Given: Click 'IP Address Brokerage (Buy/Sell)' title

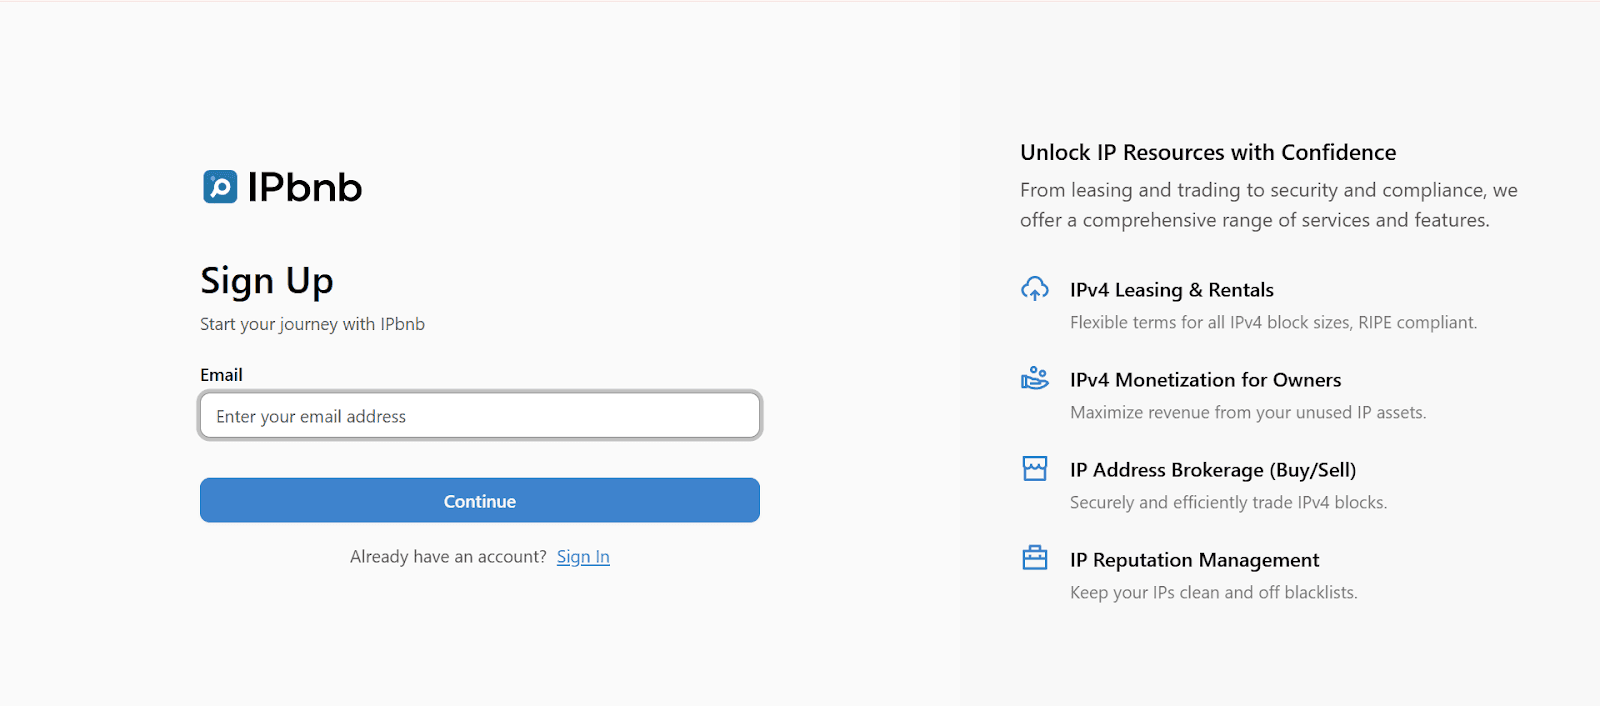Looking at the screenshot, I should point(1213,470).
